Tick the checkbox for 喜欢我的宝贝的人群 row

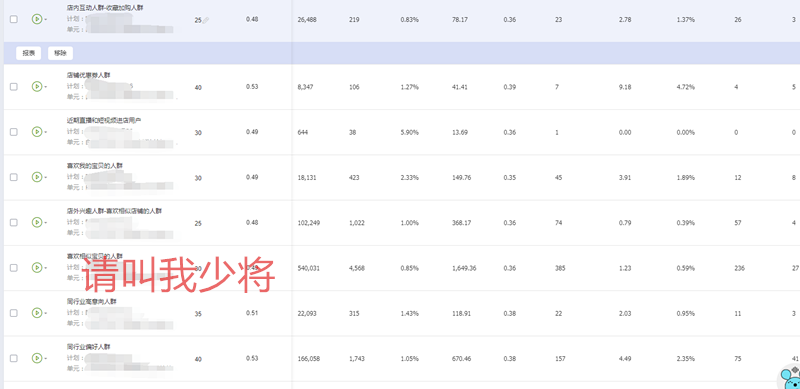[x=14, y=177]
